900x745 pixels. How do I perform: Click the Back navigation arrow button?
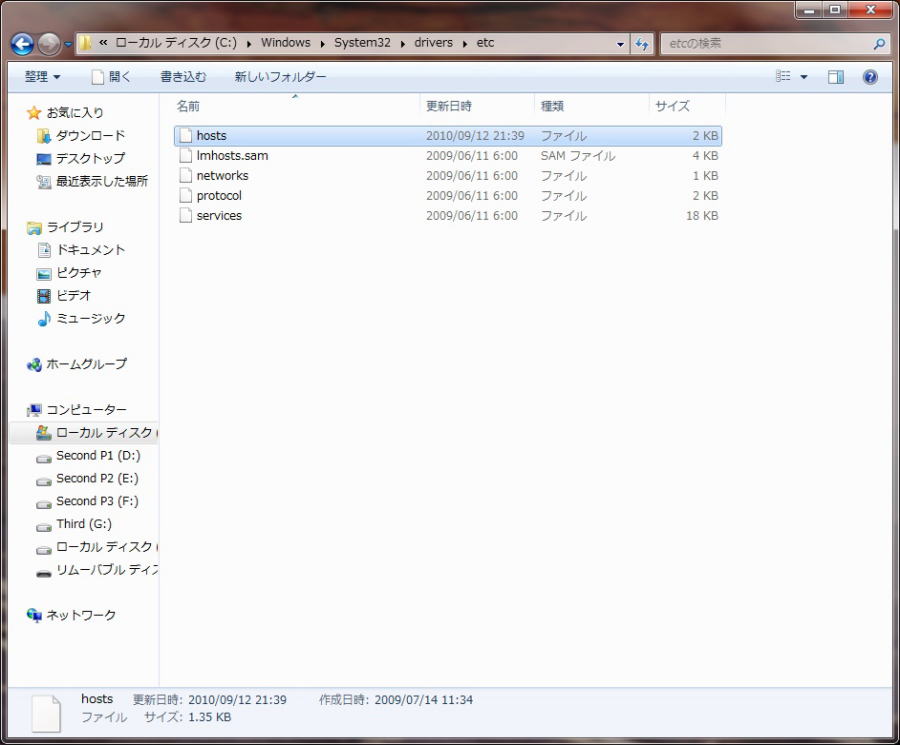(x=22, y=44)
